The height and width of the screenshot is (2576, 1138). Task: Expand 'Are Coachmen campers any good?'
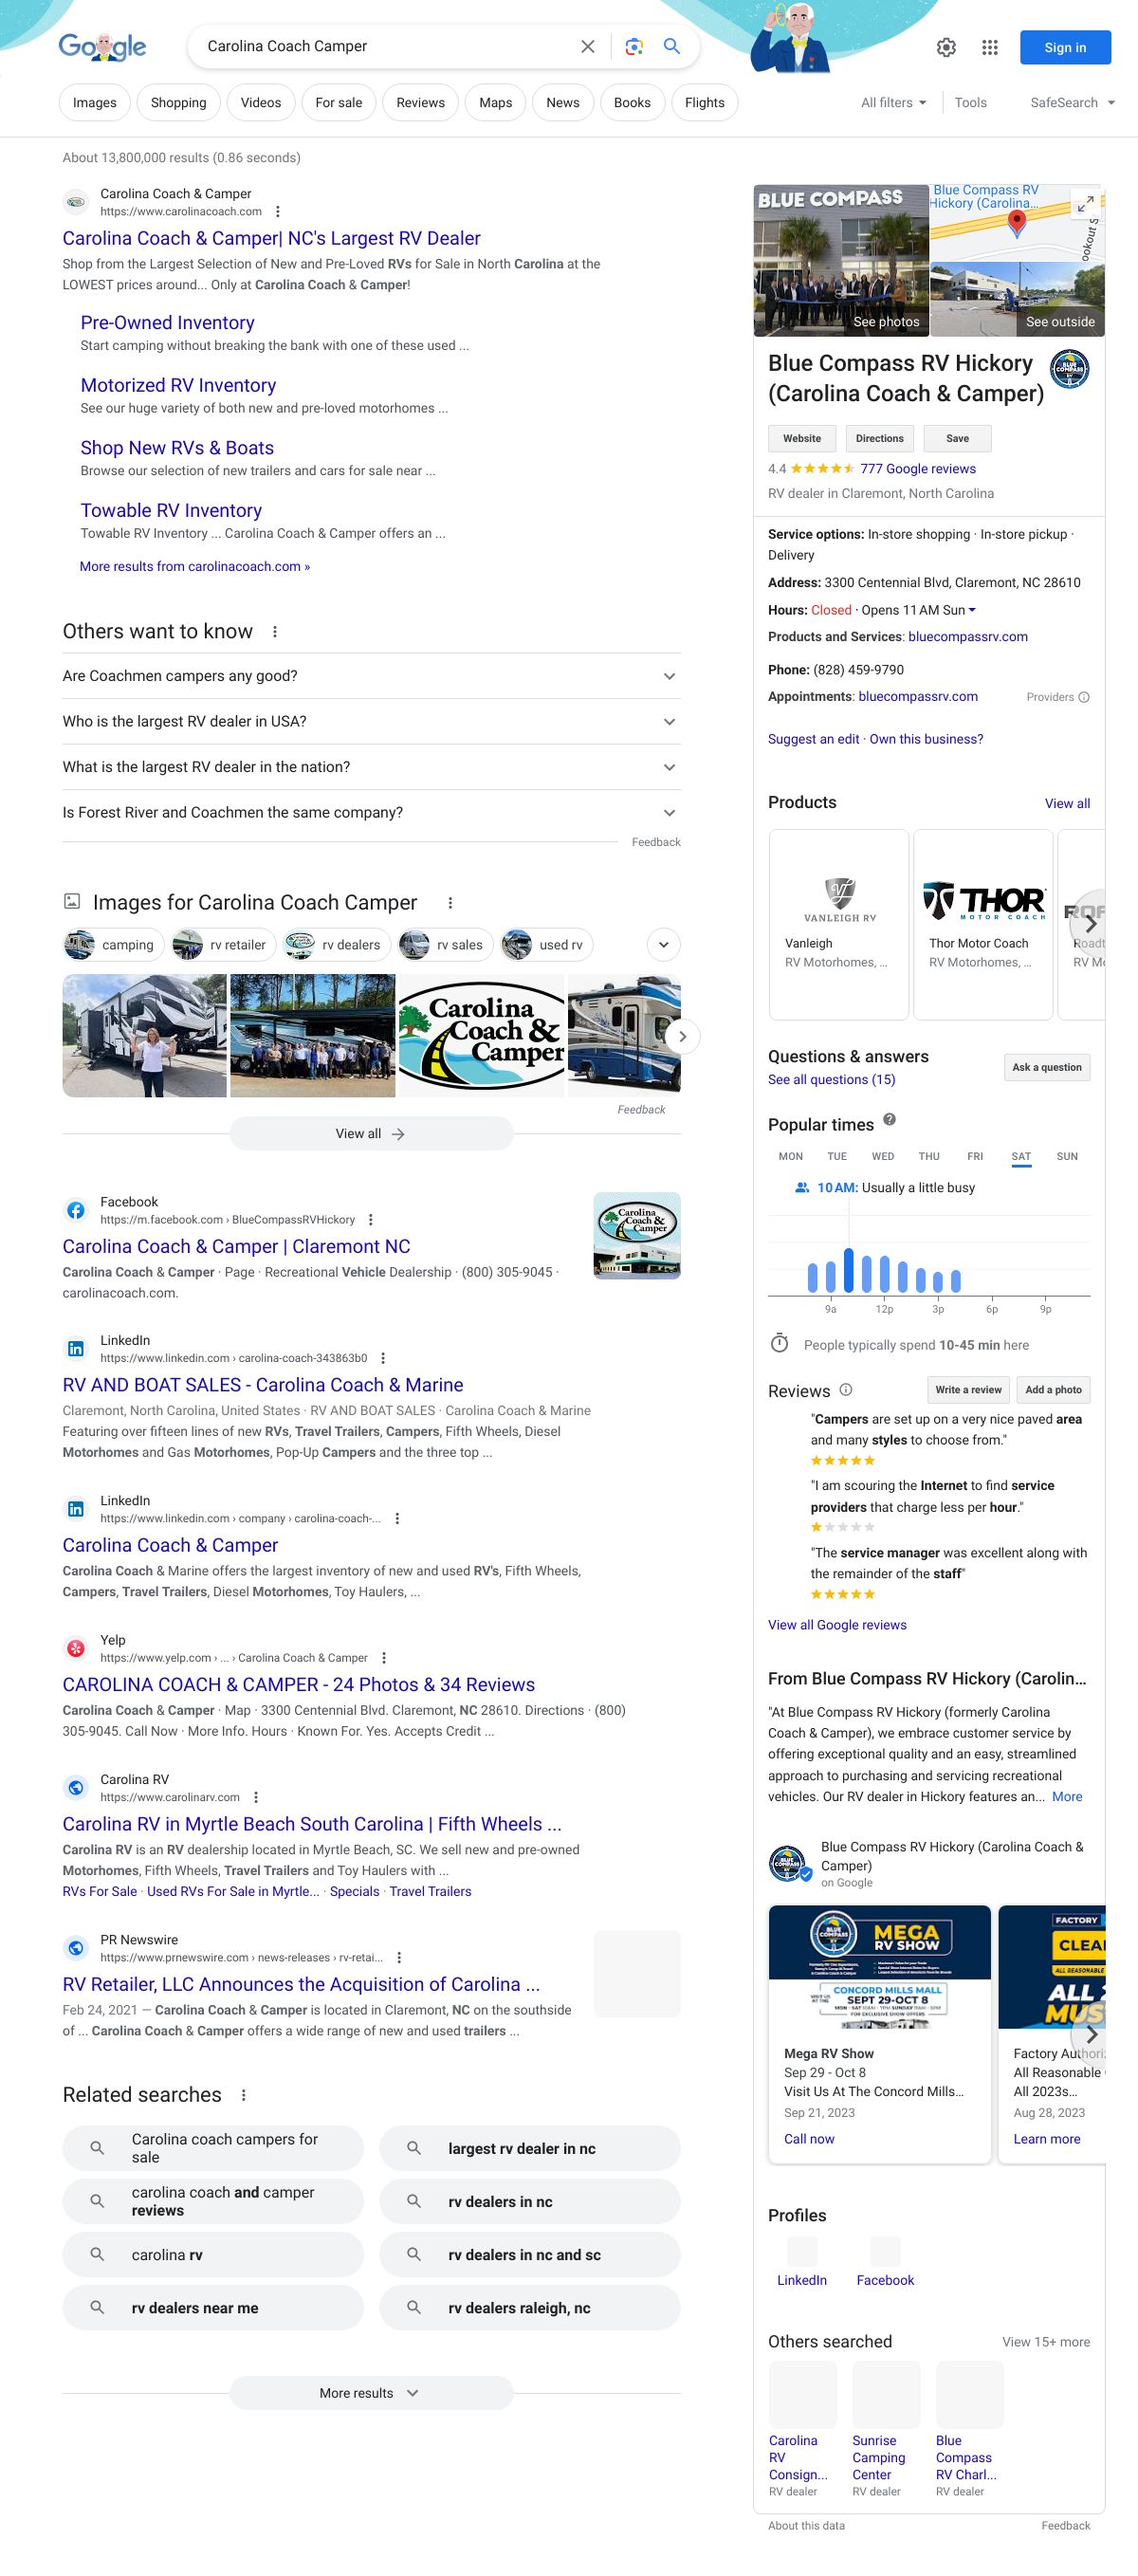pos(371,676)
